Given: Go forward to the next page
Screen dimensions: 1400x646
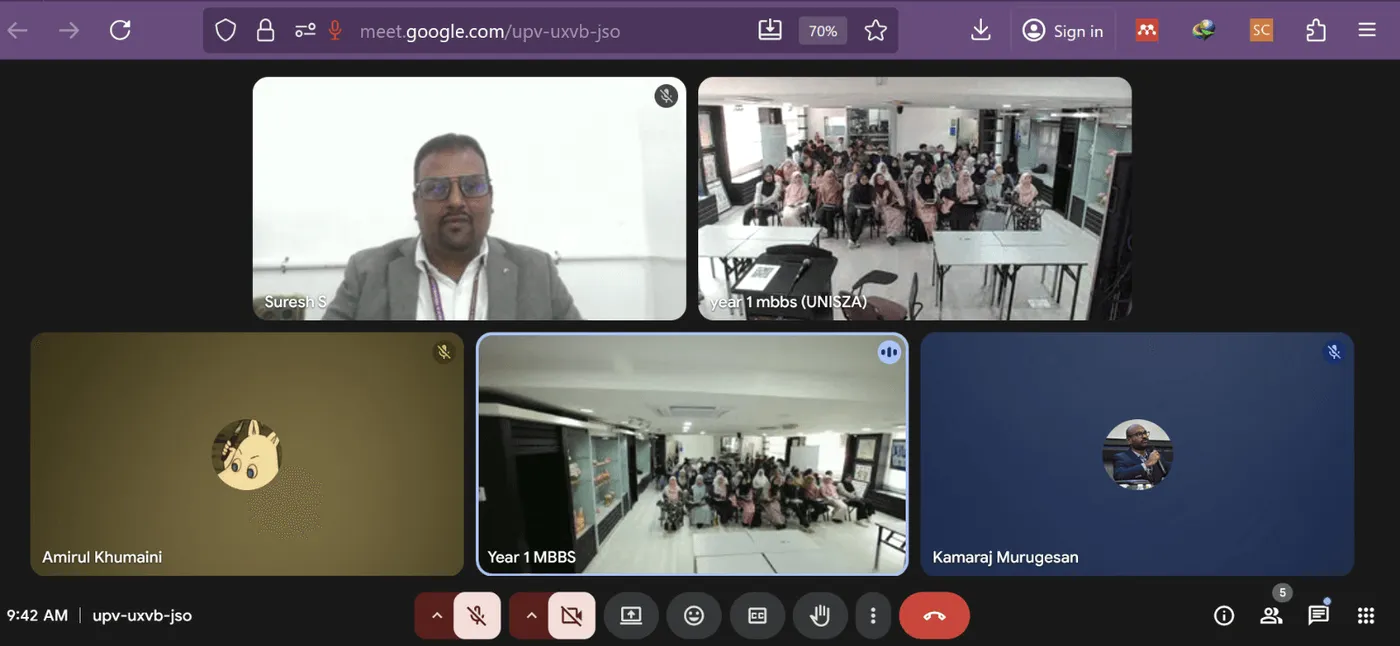Looking at the screenshot, I should (69, 31).
